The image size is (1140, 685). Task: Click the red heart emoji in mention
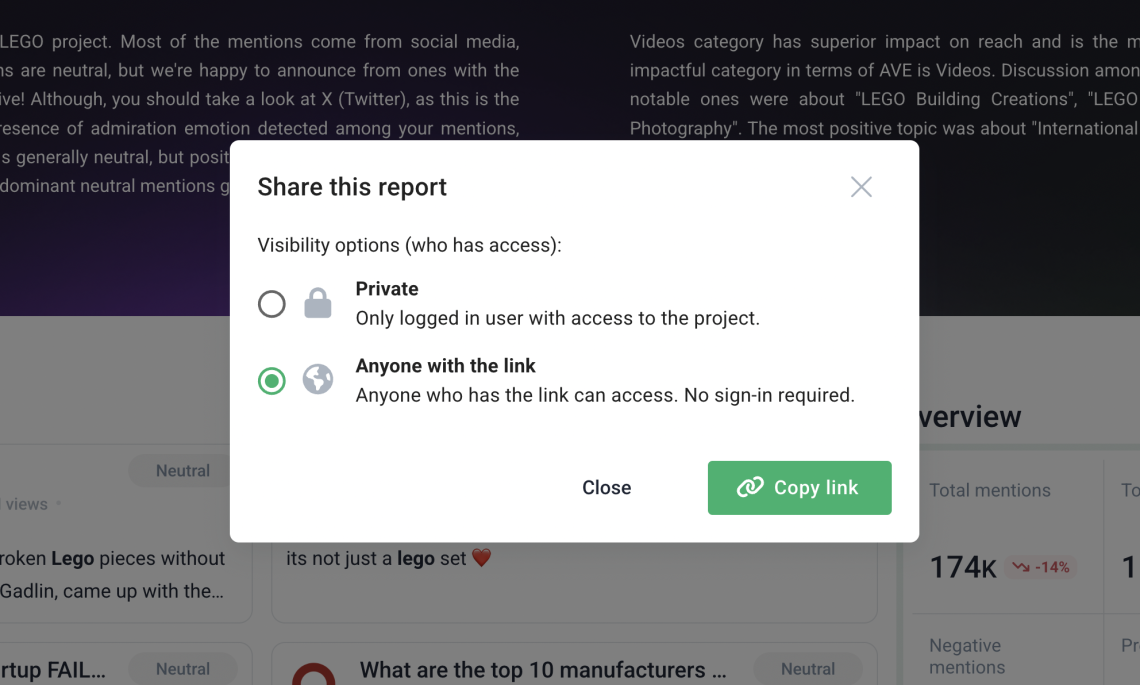point(481,558)
